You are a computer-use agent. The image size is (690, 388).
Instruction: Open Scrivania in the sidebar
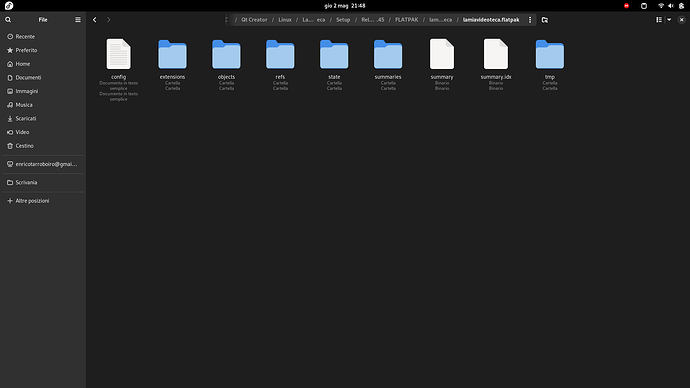[43, 182]
